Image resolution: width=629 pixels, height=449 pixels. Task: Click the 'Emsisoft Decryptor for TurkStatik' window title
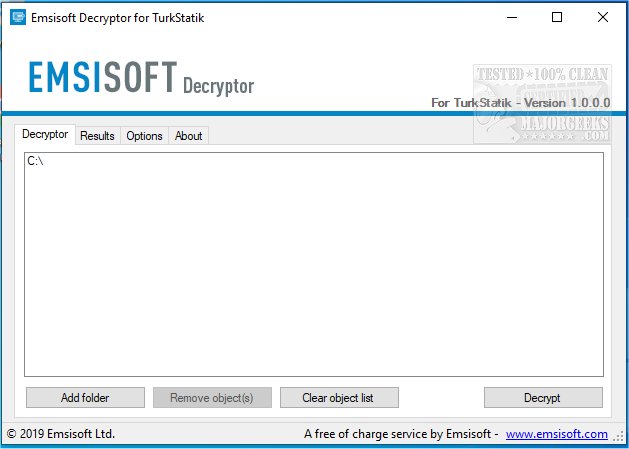pos(118,18)
